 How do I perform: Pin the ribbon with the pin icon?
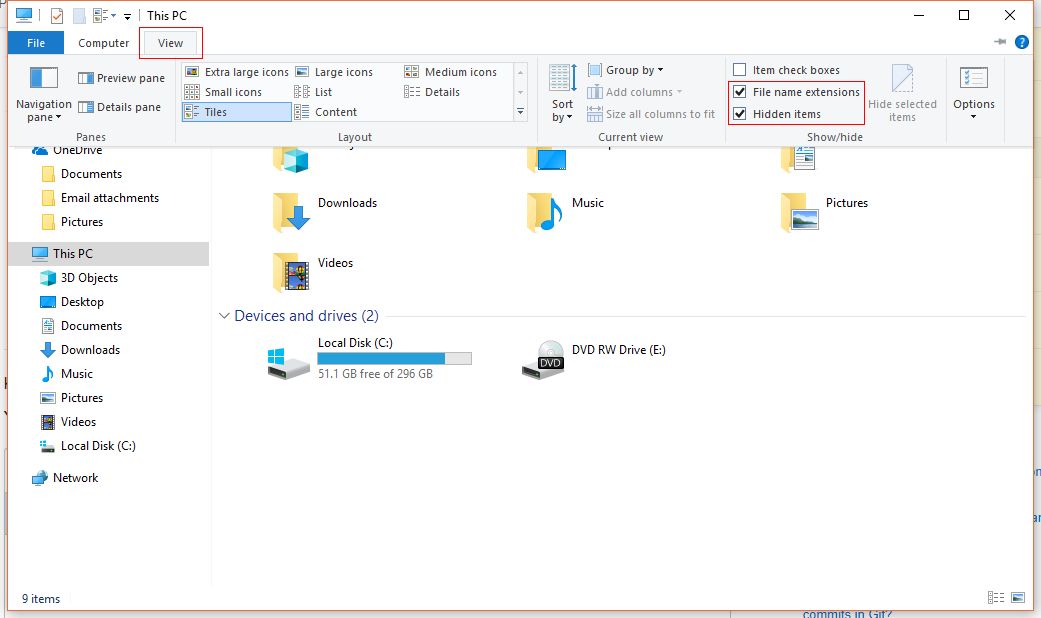click(x=1000, y=42)
